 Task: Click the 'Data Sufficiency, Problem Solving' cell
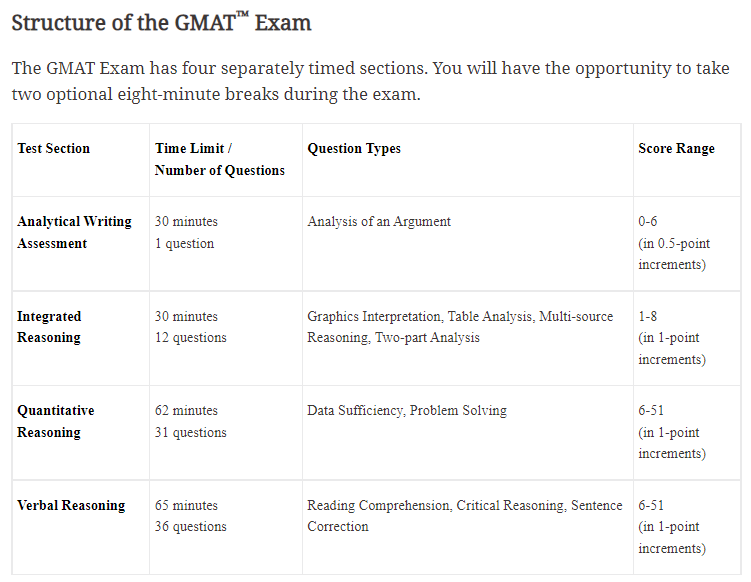click(x=407, y=411)
